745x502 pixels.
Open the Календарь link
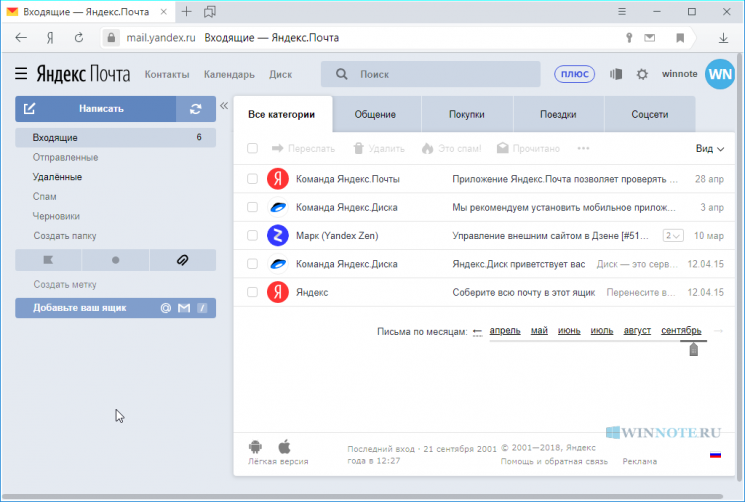tap(229, 75)
